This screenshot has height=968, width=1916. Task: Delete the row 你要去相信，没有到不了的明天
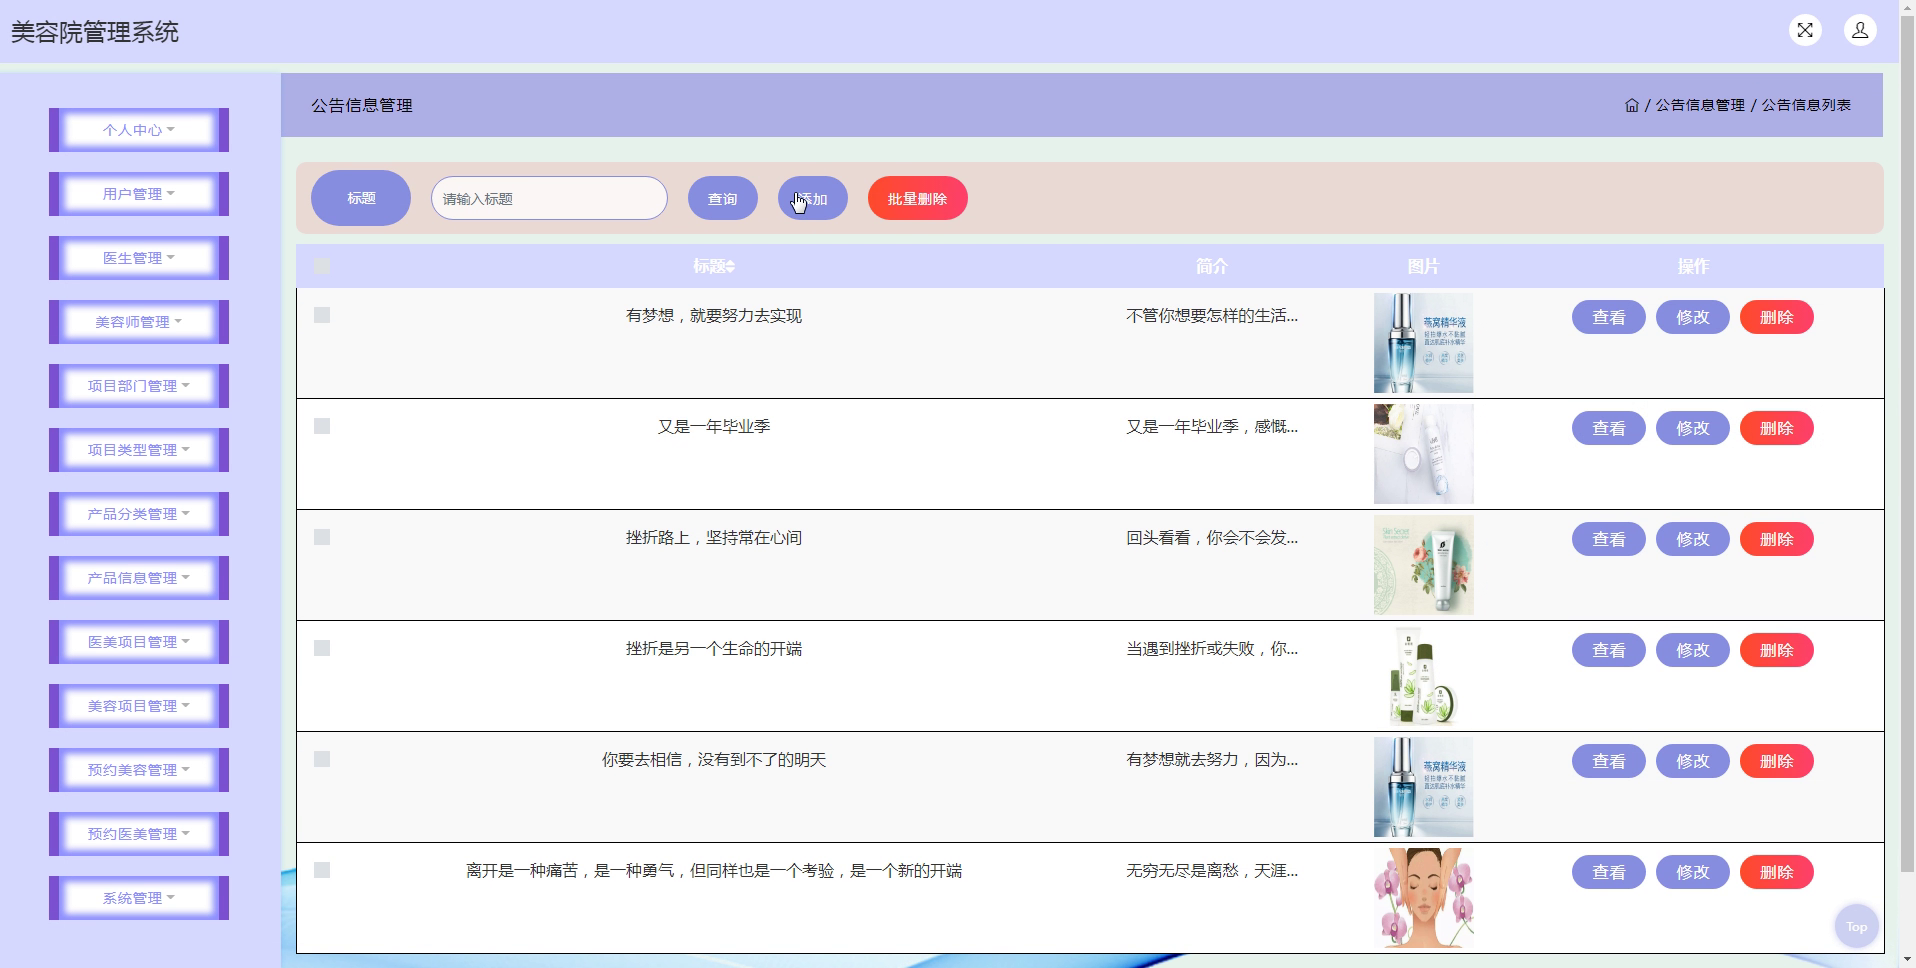[1777, 761]
